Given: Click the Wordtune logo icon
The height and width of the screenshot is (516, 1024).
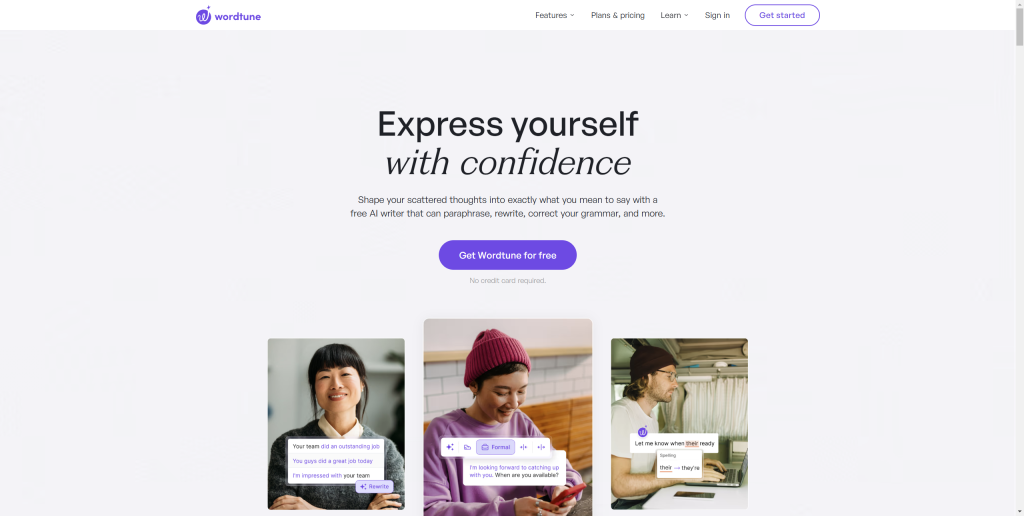Looking at the screenshot, I should (203, 16).
